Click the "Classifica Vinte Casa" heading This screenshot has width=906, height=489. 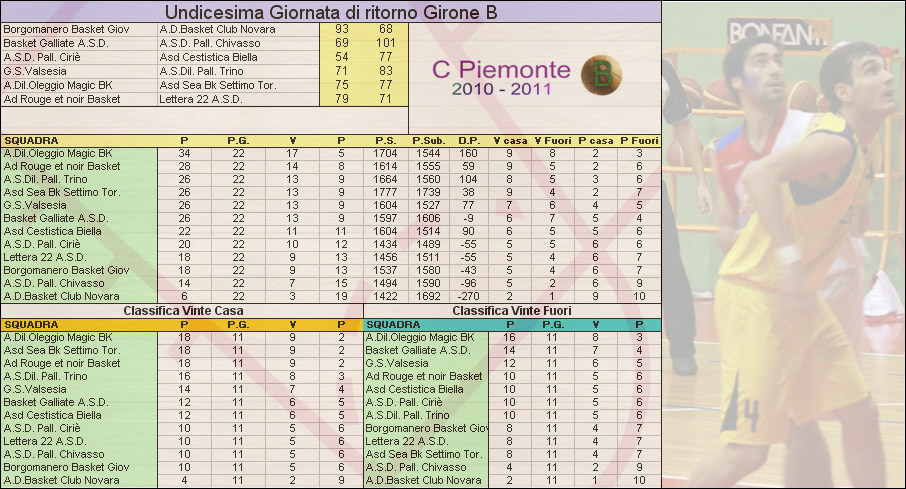pos(183,311)
